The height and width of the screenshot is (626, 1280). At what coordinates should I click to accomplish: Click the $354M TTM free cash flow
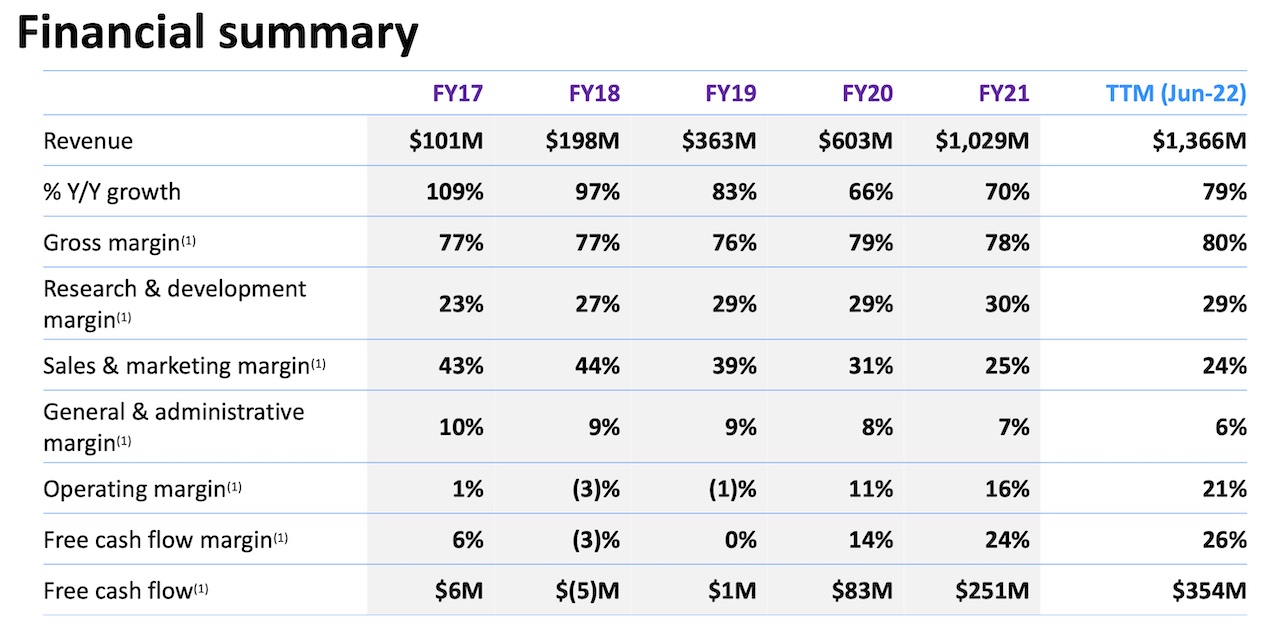(1209, 591)
